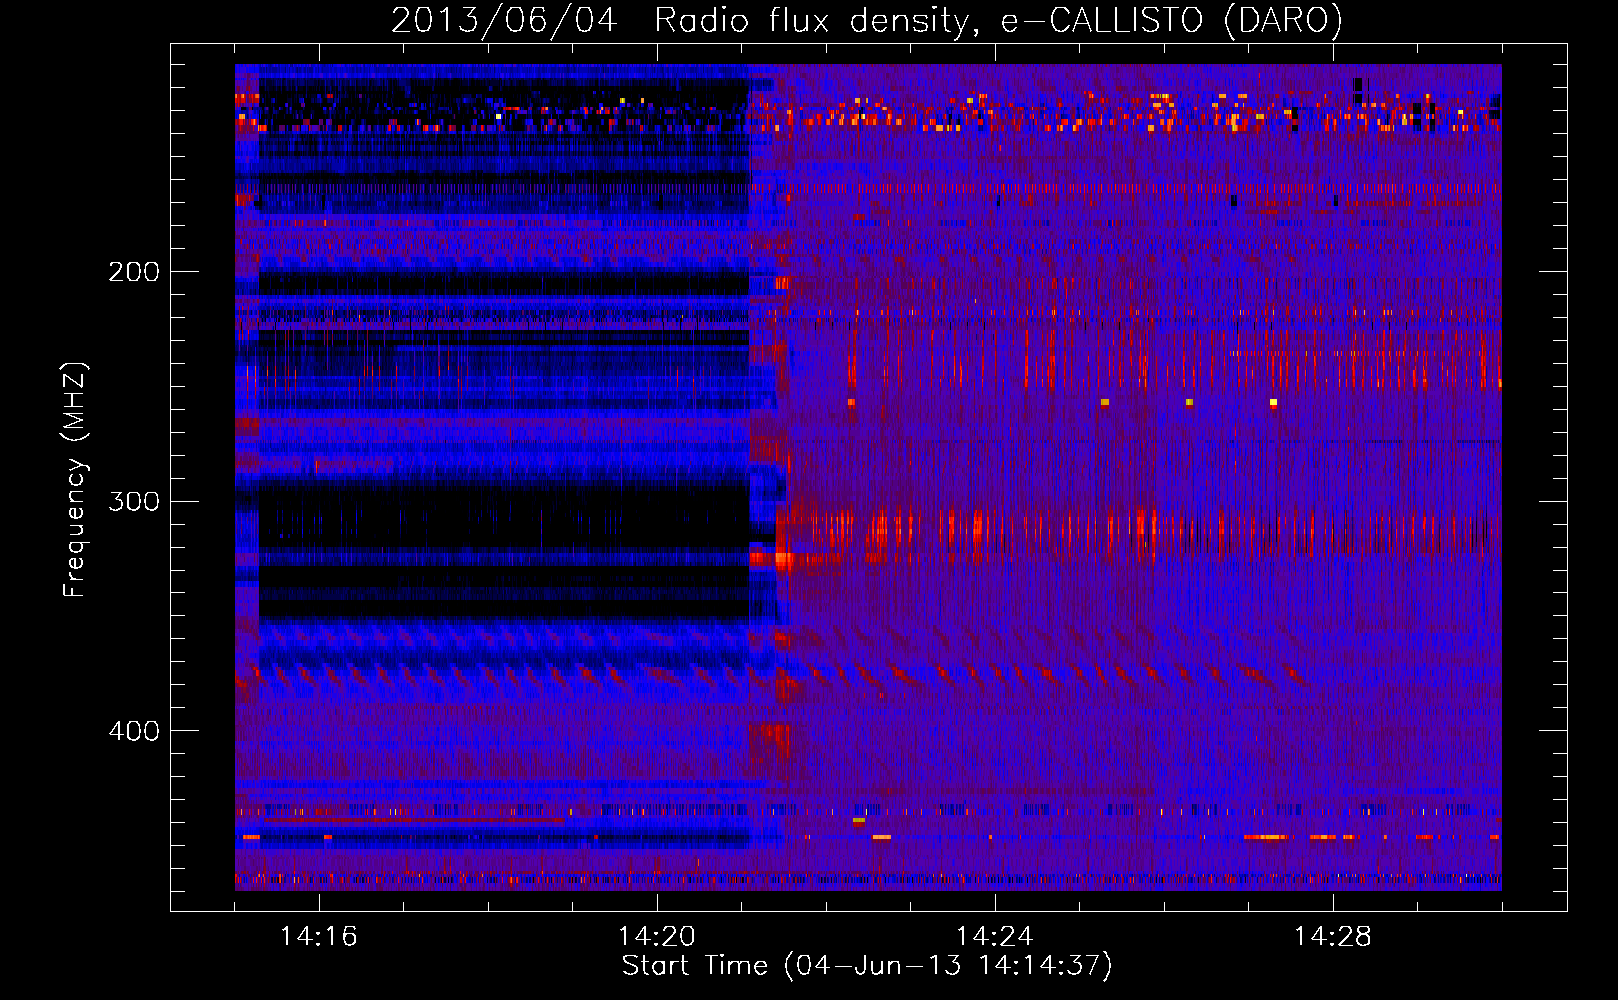Click the 400 frequency tick label

[x=134, y=731]
